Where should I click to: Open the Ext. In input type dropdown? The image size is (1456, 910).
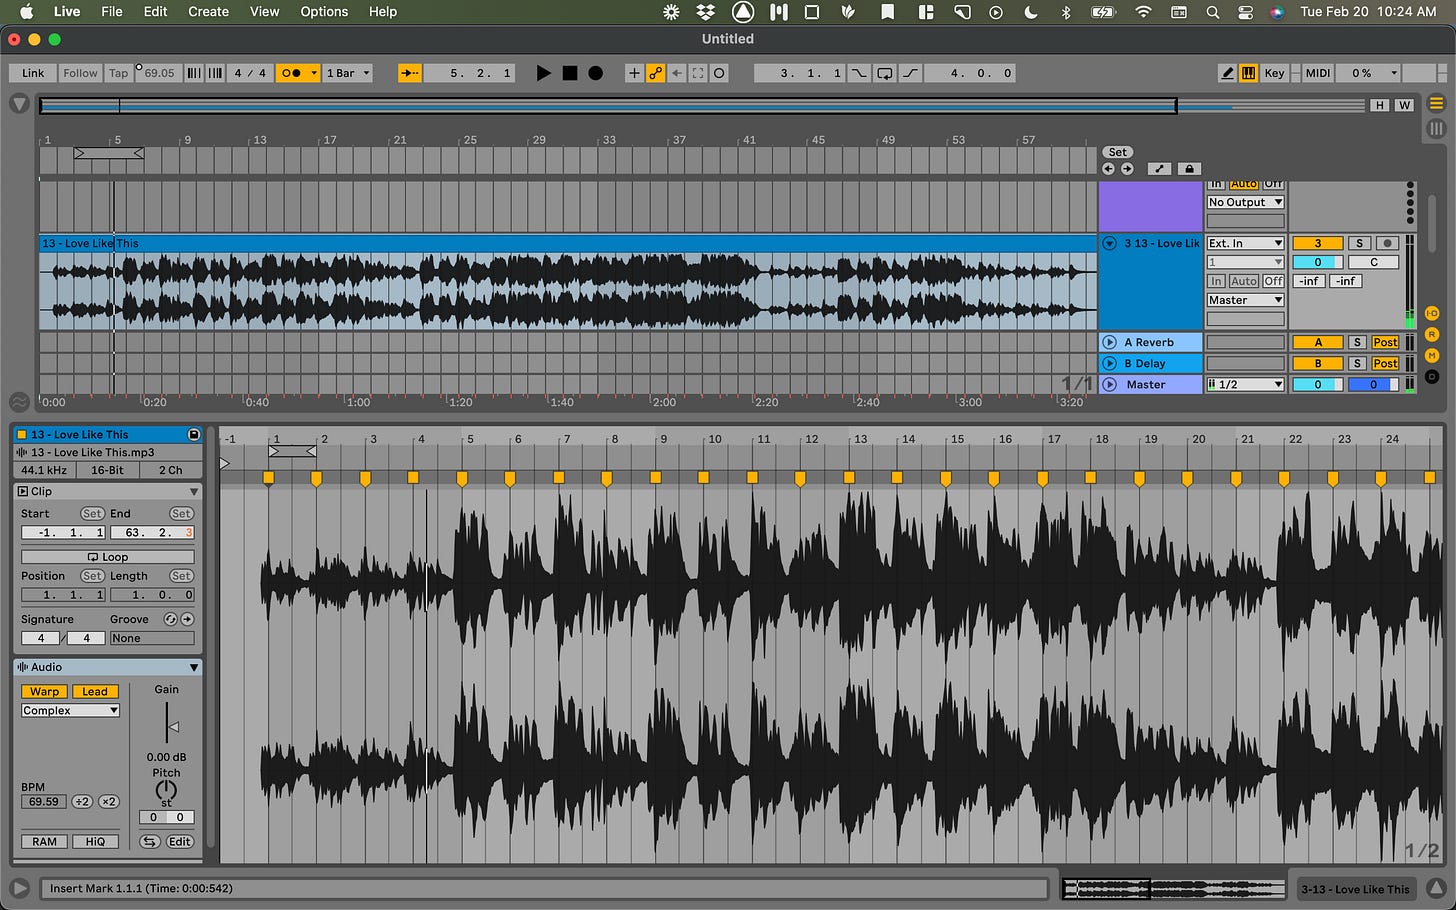tap(1245, 243)
